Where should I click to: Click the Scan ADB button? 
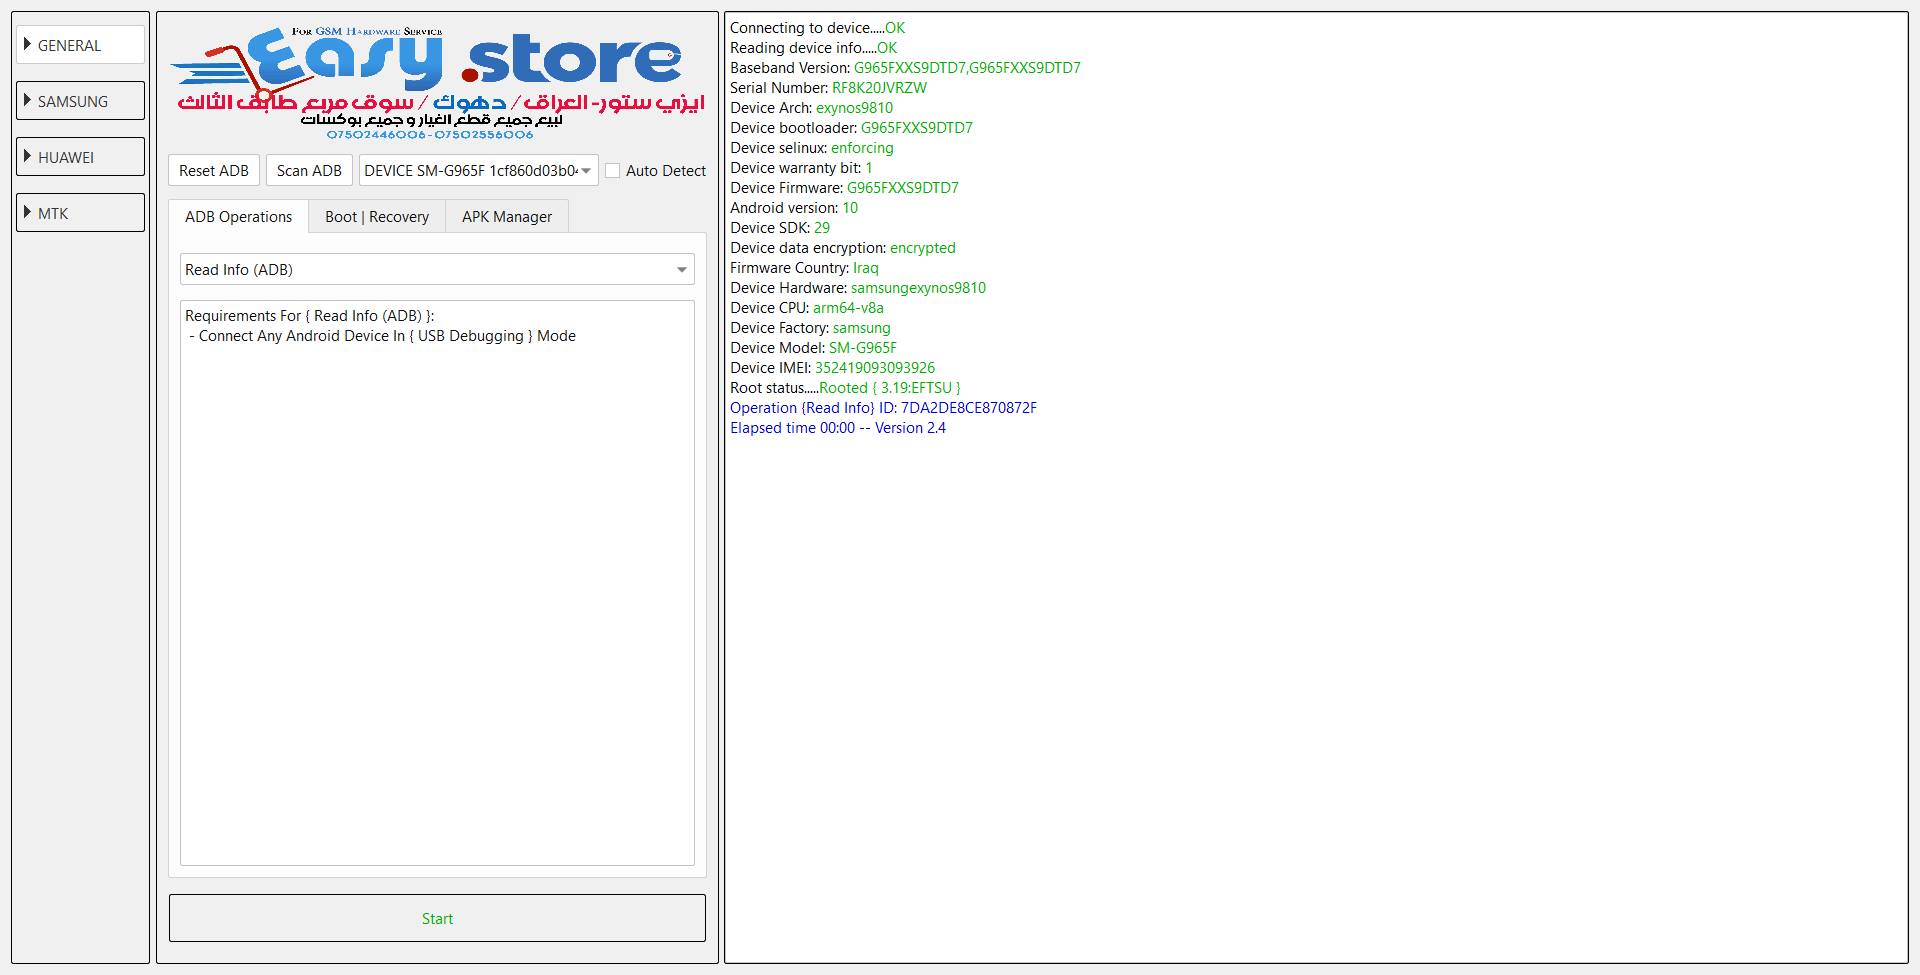309,170
